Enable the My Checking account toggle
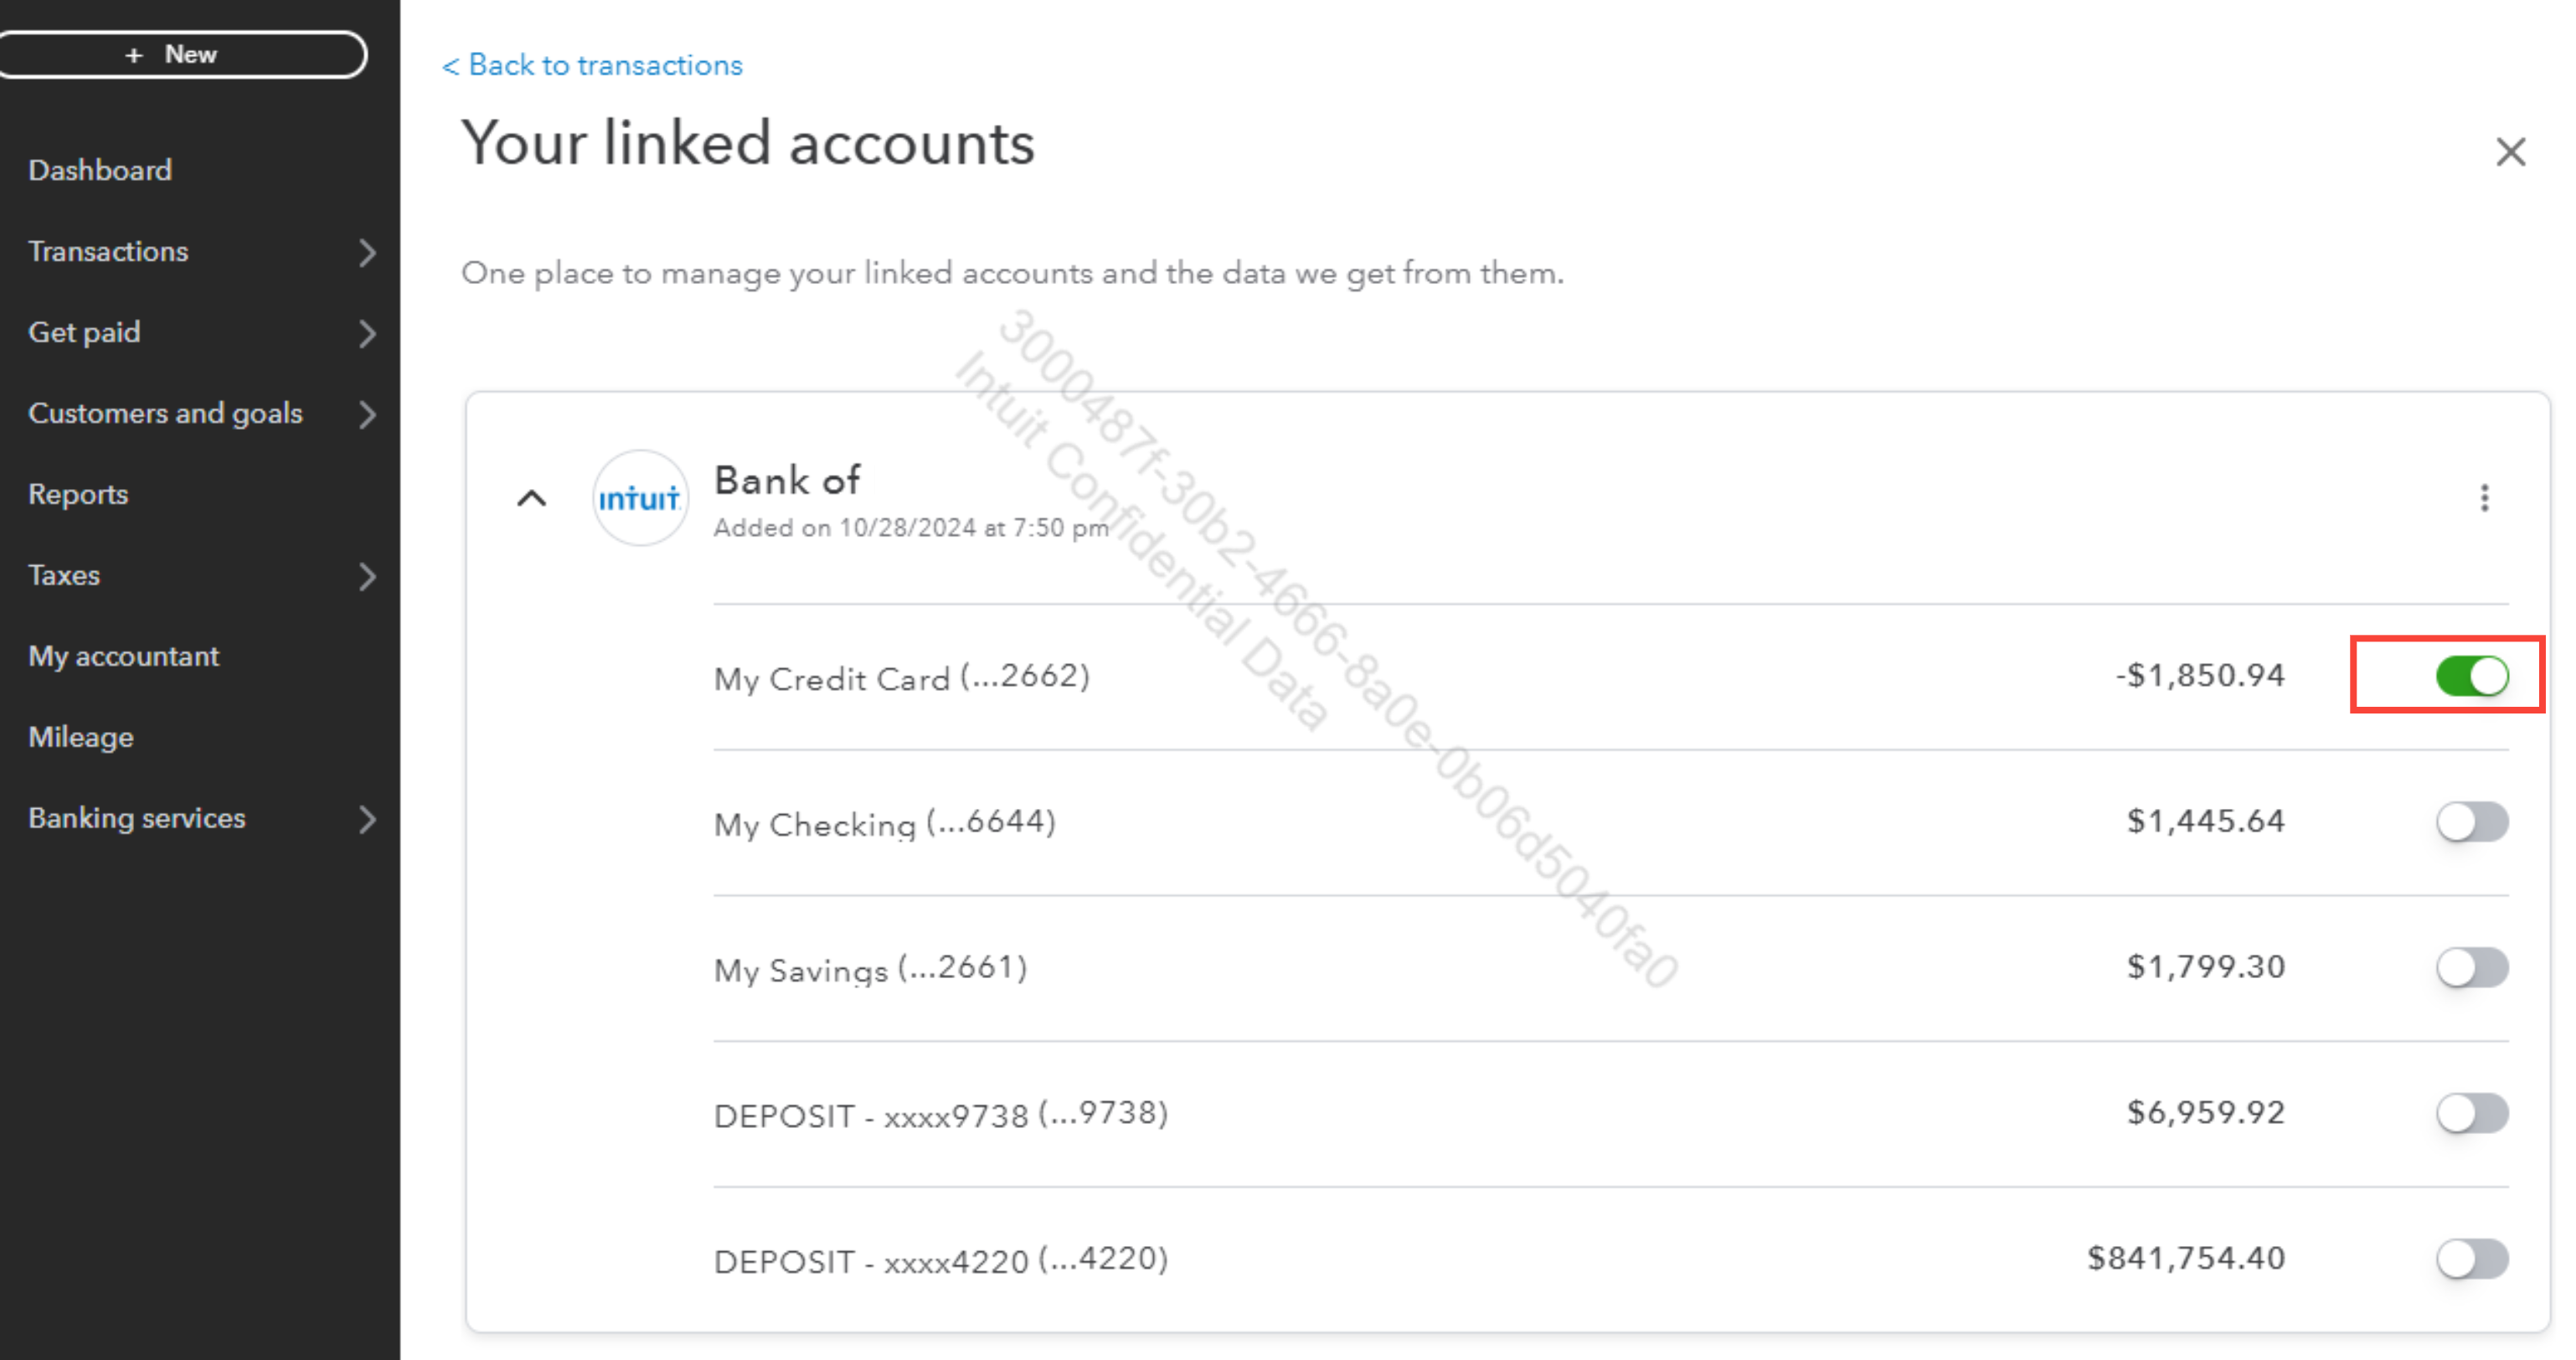Viewport: 2576px width, 1360px height. pos(2472,822)
